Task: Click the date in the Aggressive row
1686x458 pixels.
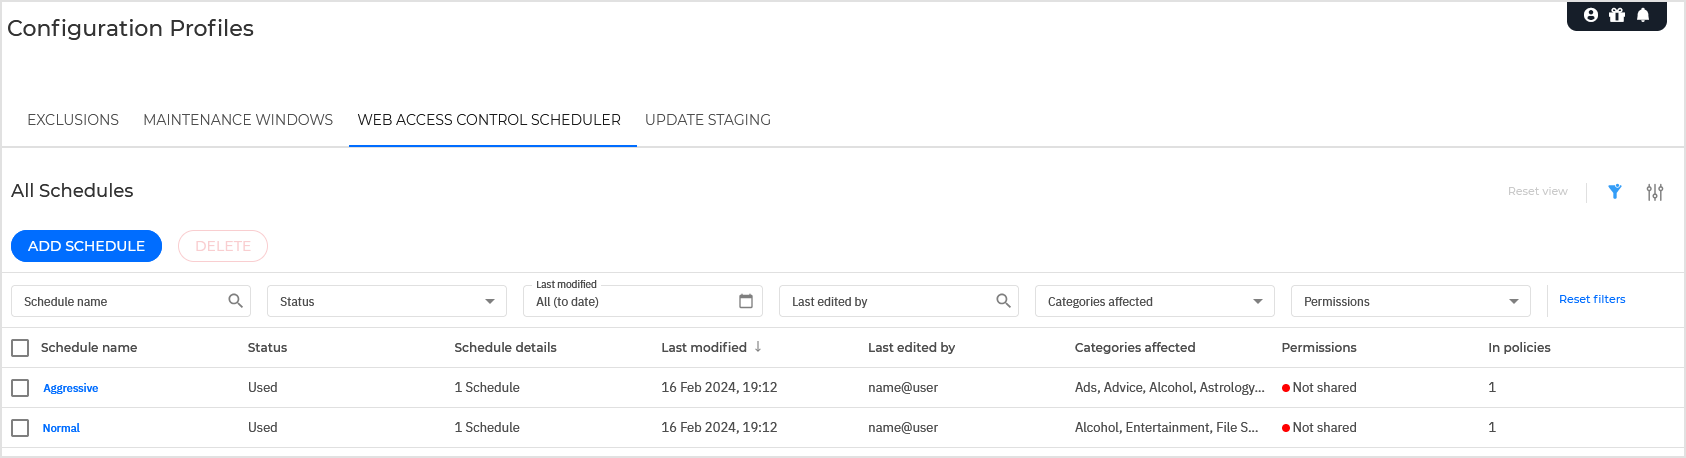Action: coord(719,387)
